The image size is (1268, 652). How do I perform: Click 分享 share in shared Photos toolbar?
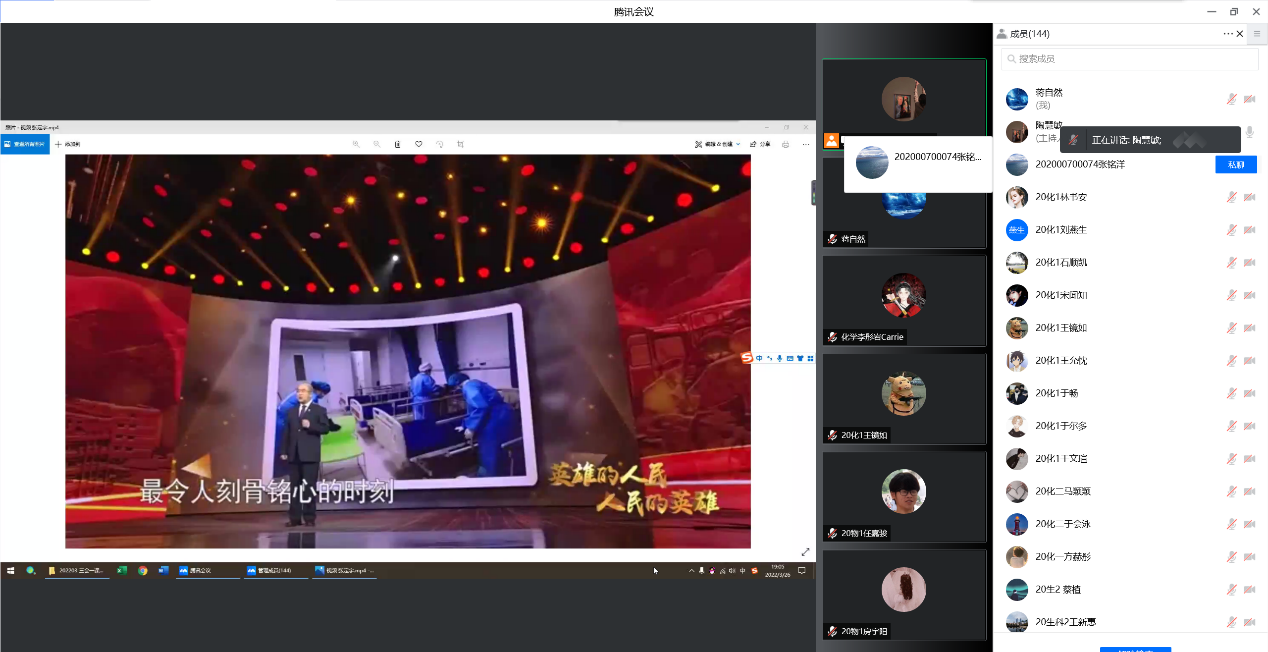tap(759, 144)
